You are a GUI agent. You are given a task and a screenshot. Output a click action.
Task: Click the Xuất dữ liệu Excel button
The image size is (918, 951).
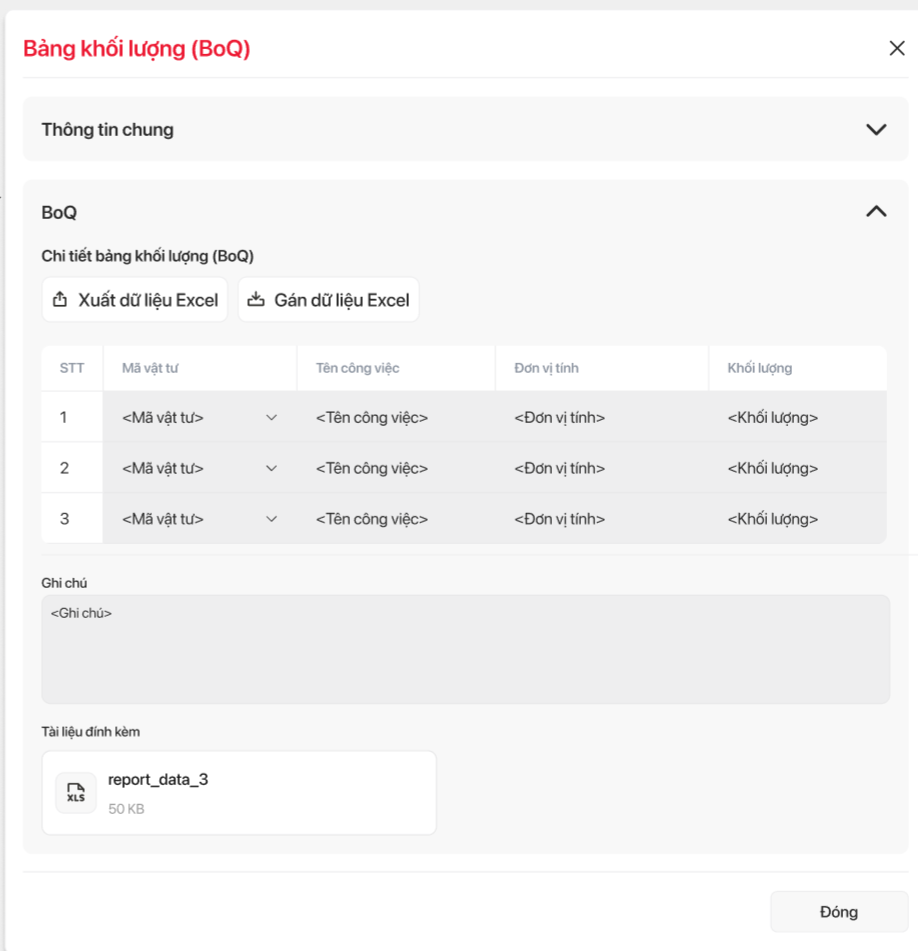[135, 300]
